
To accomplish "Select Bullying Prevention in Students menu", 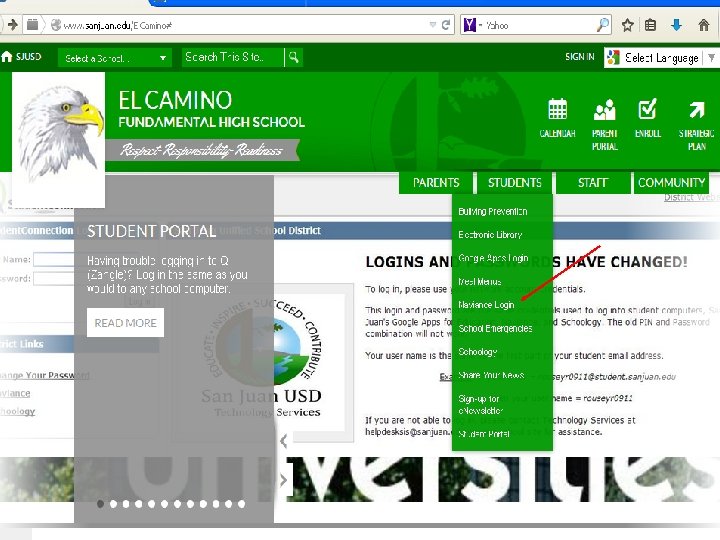I will pos(493,212).
